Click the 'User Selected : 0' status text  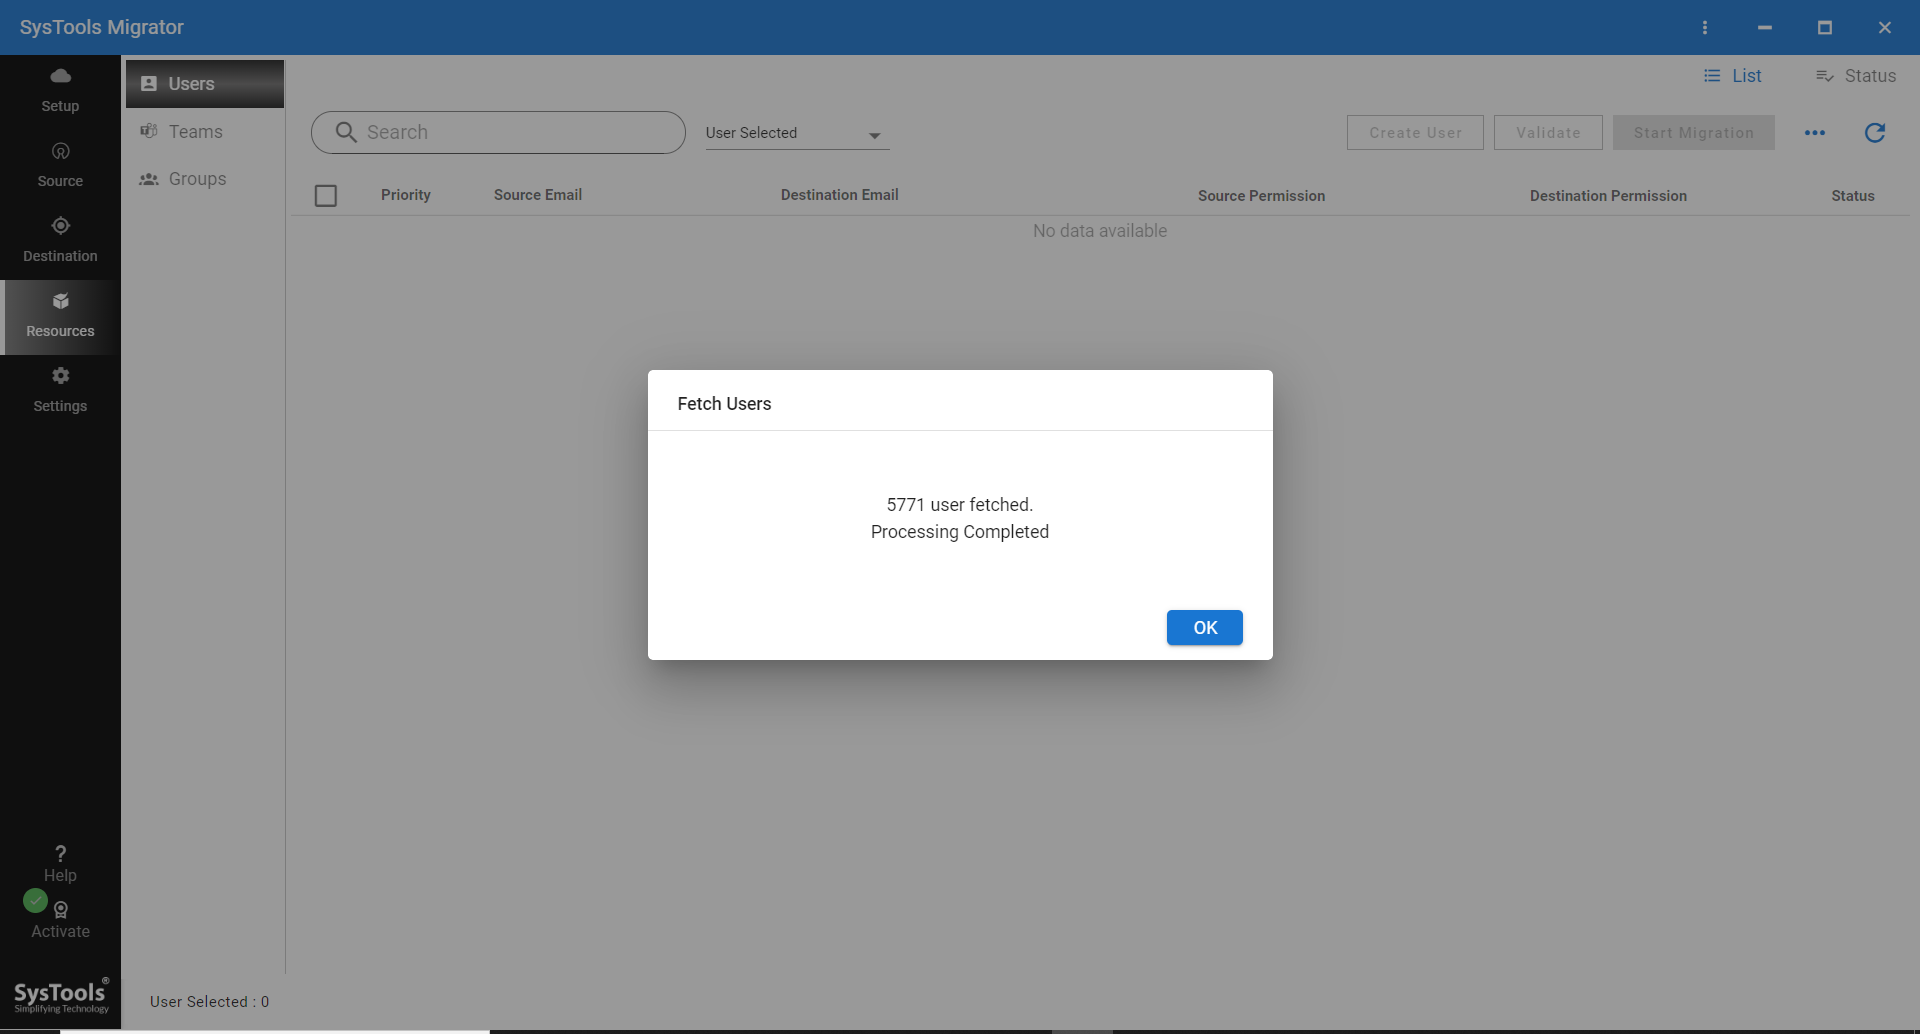click(x=210, y=1002)
